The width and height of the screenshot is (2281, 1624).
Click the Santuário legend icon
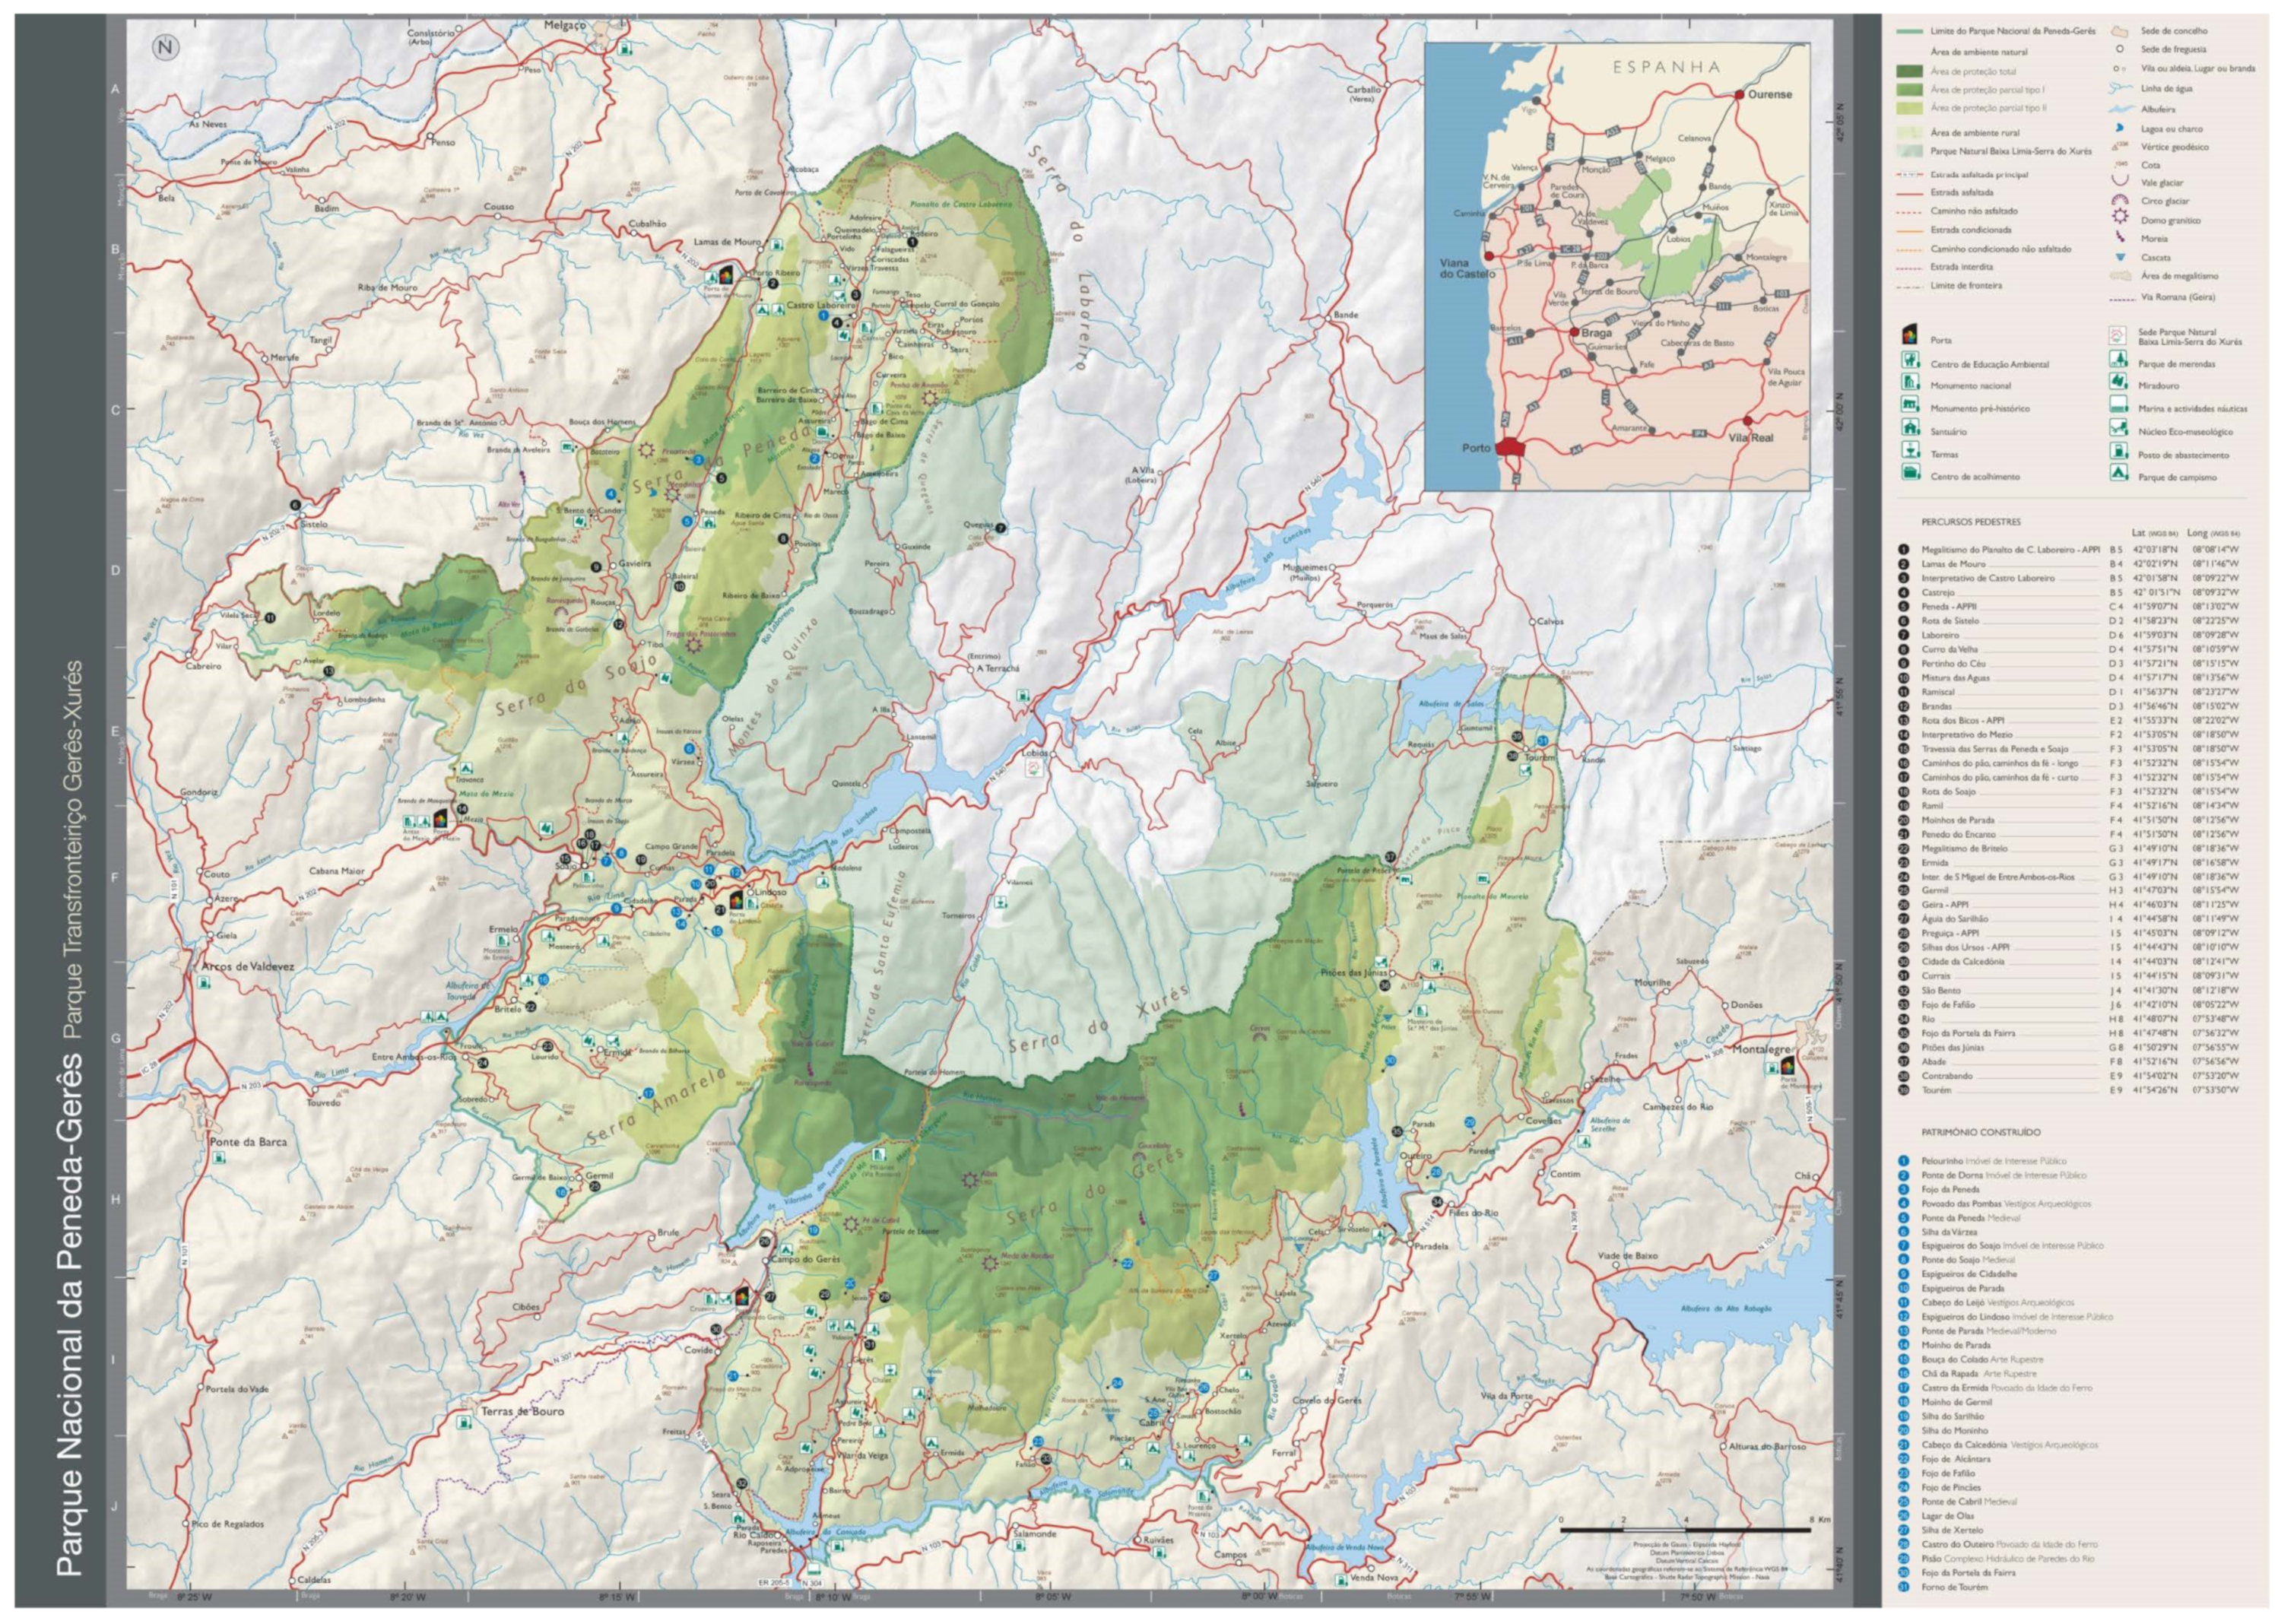pos(1910,428)
